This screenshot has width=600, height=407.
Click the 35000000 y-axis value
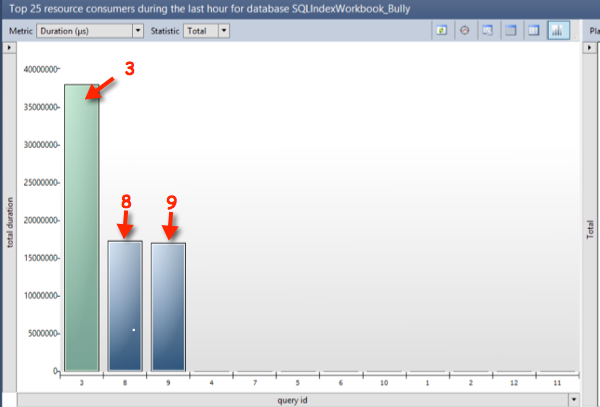pos(41,107)
